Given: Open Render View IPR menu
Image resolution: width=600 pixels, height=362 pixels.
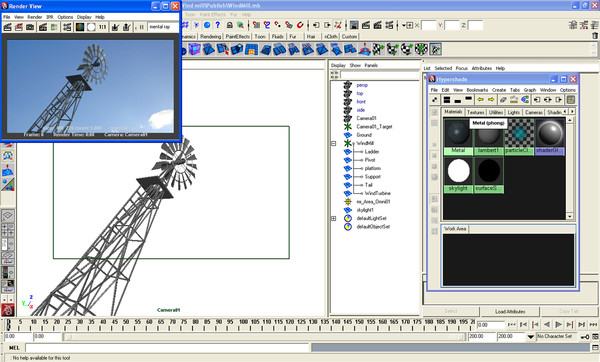Looking at the screenshot, I should click(x=50, y=17).
